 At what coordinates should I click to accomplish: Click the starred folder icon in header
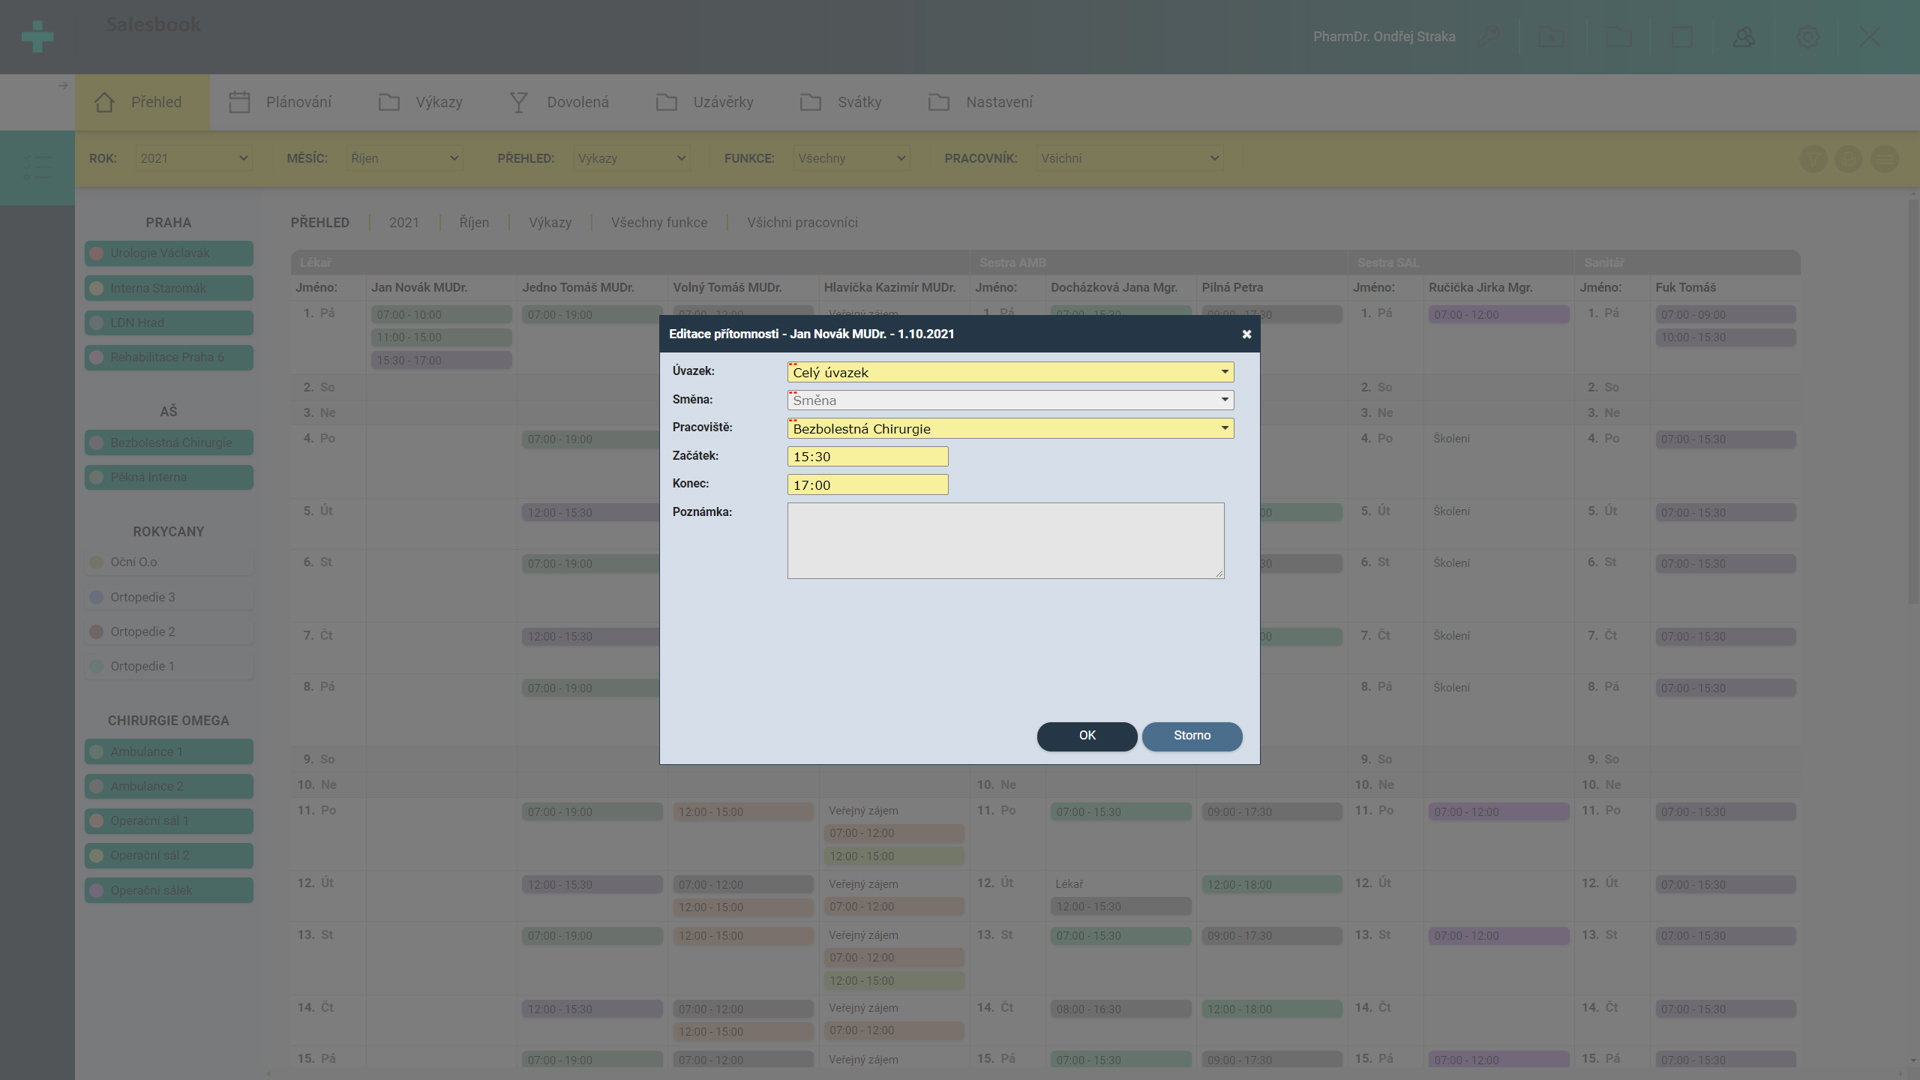click(1552, 37)
